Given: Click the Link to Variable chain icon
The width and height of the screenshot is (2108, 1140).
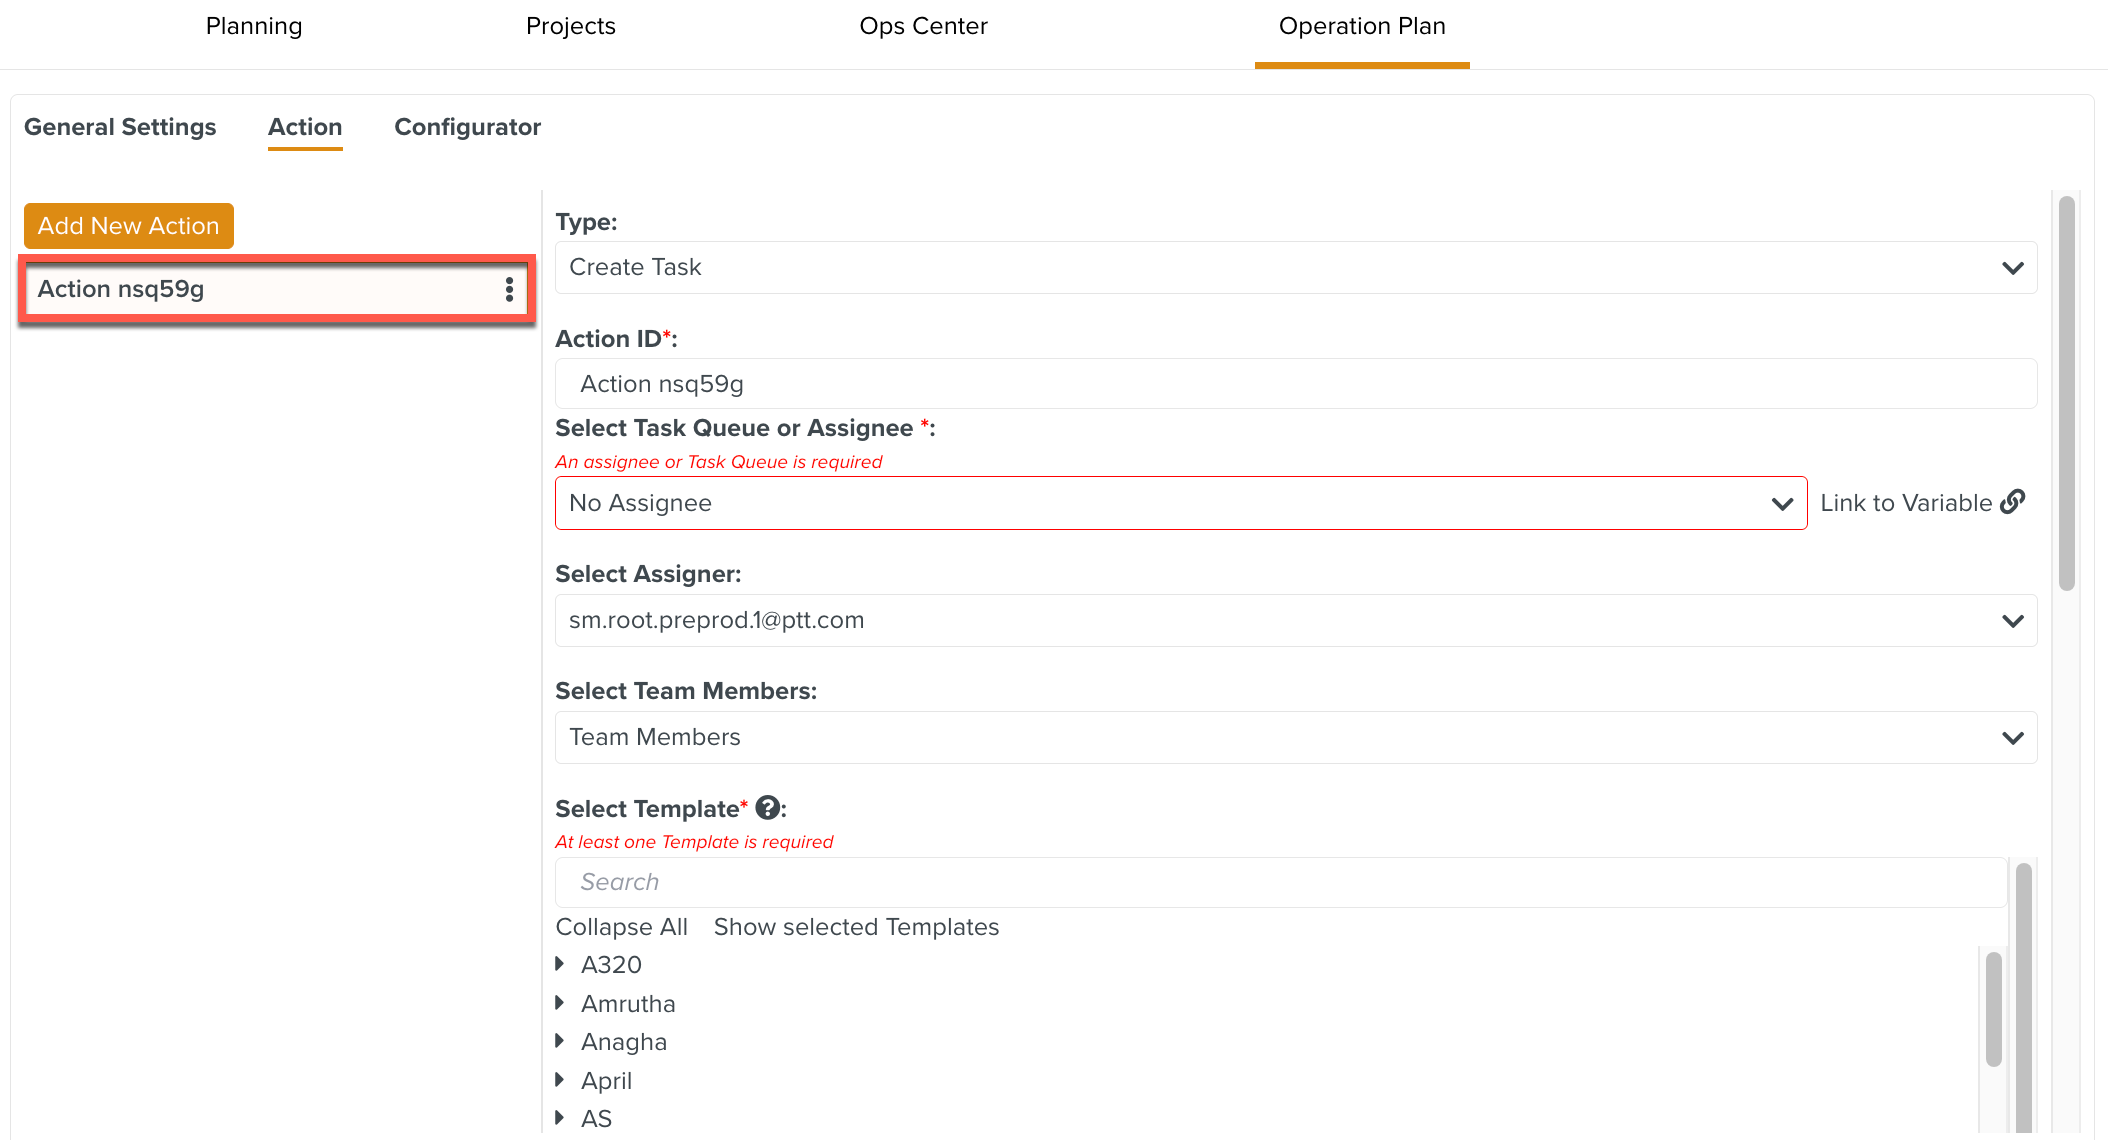Looking at the screenshot, I should click(x=2012, y=502).
